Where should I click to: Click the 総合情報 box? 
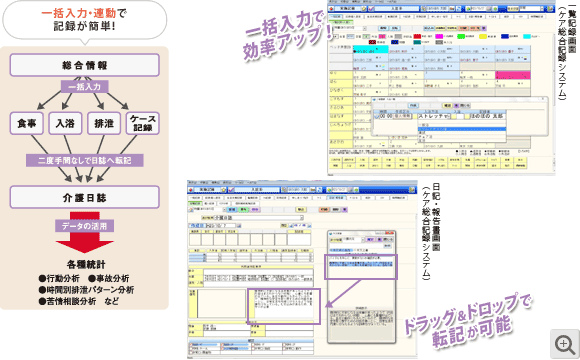(85, 65)
